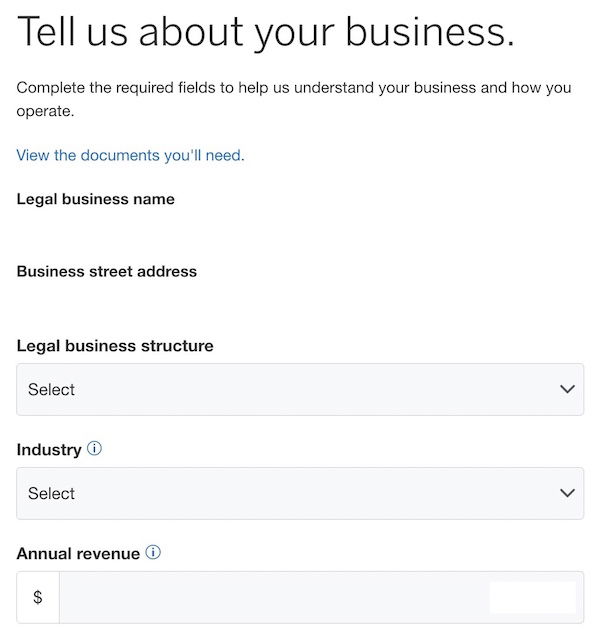Click the Industry field label text
This screenshot has width=600, height=637.
[49, 450]
